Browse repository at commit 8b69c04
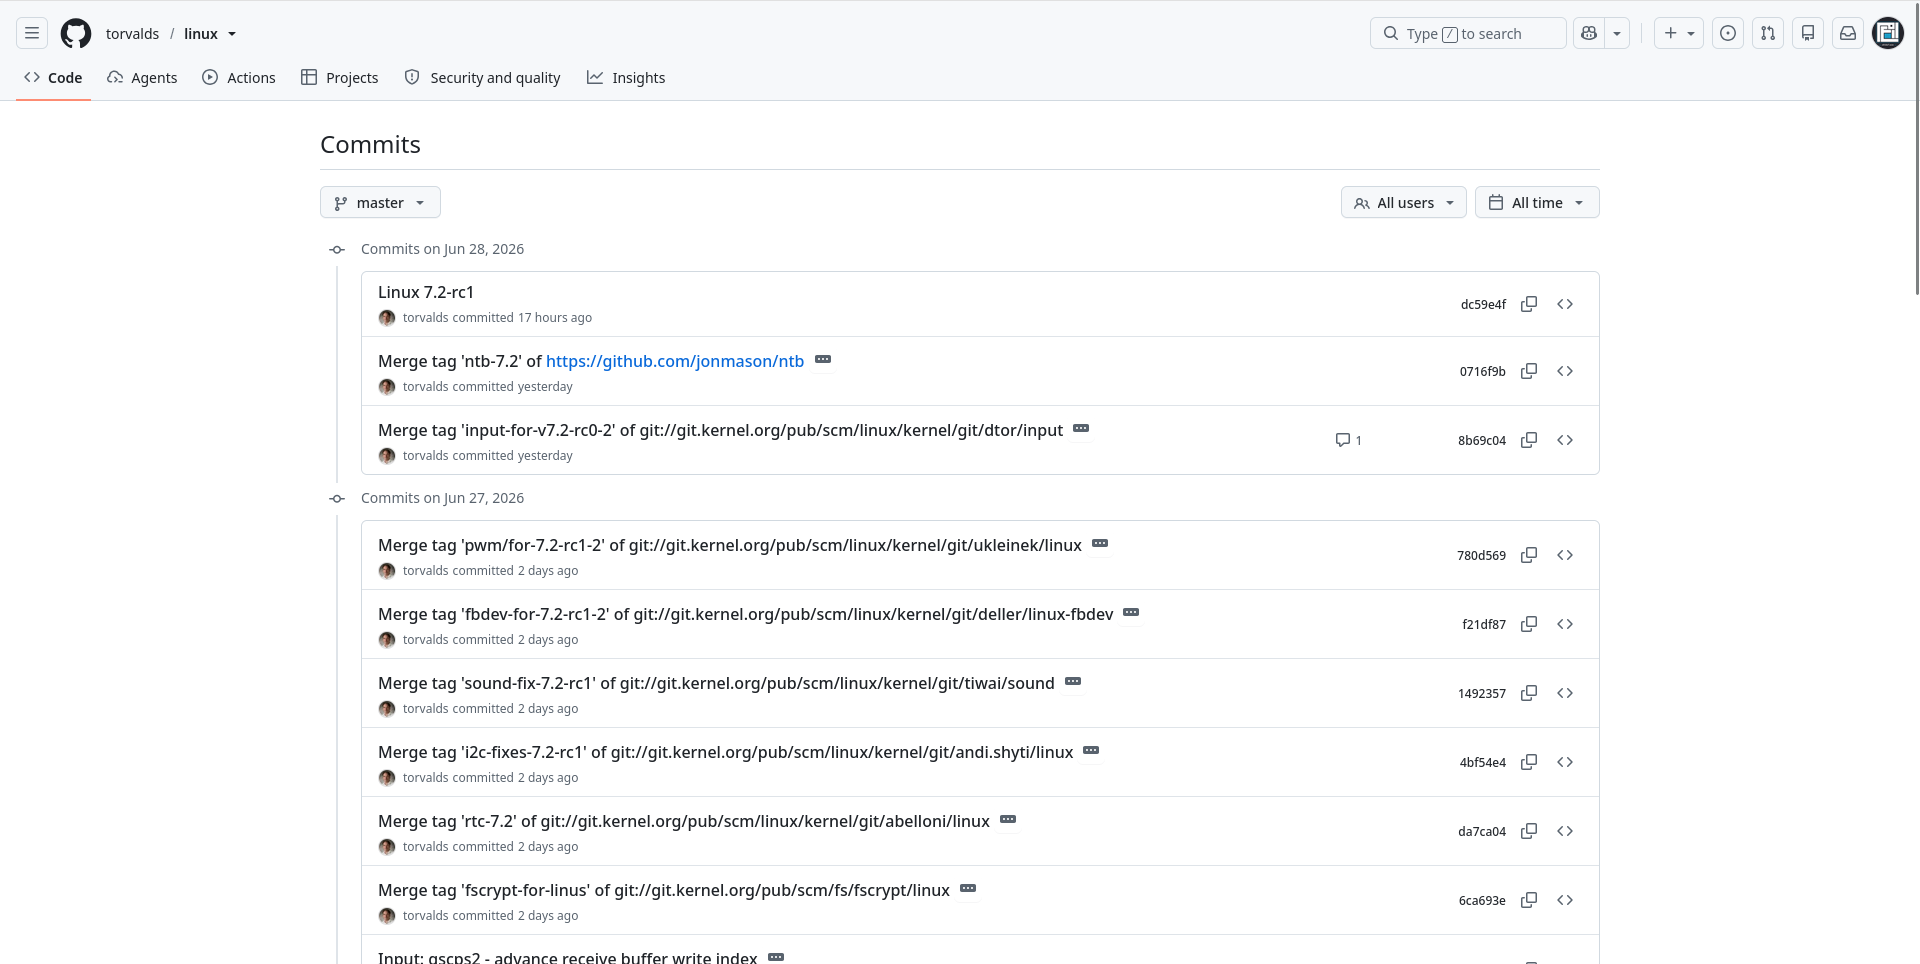 [x=1565, y=440]
